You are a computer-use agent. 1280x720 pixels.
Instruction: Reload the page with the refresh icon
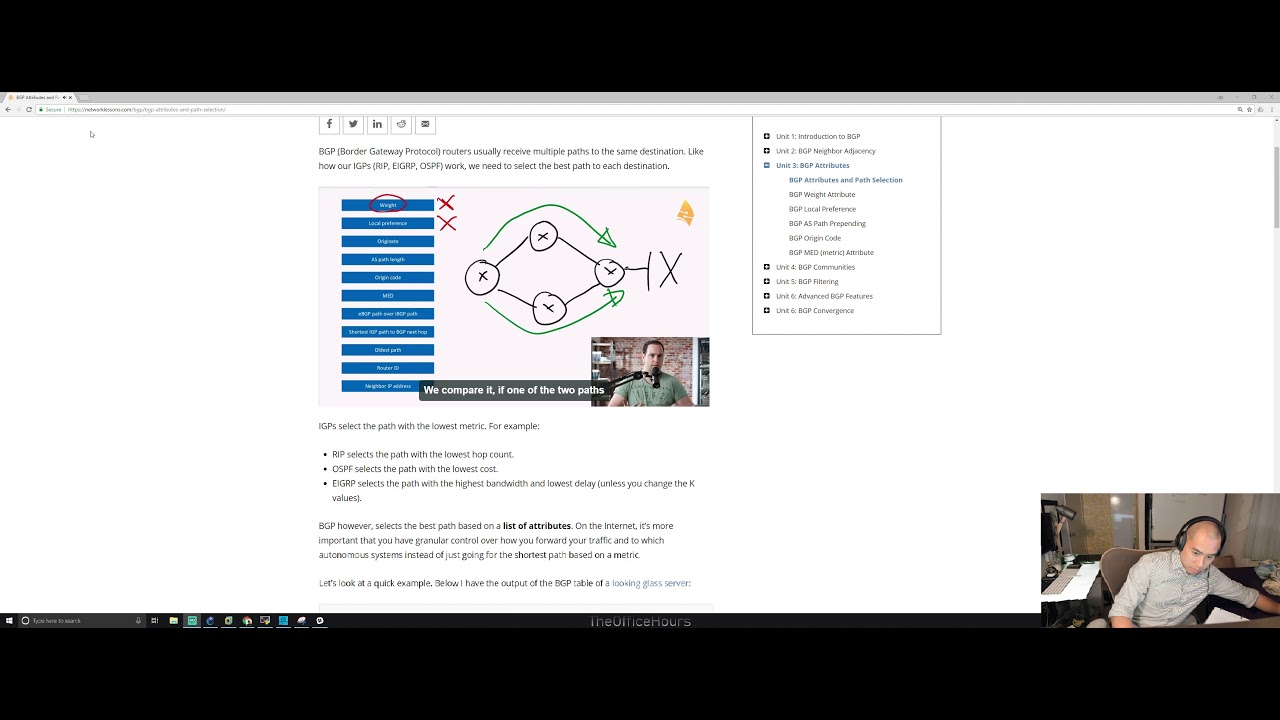coord(29,109)
